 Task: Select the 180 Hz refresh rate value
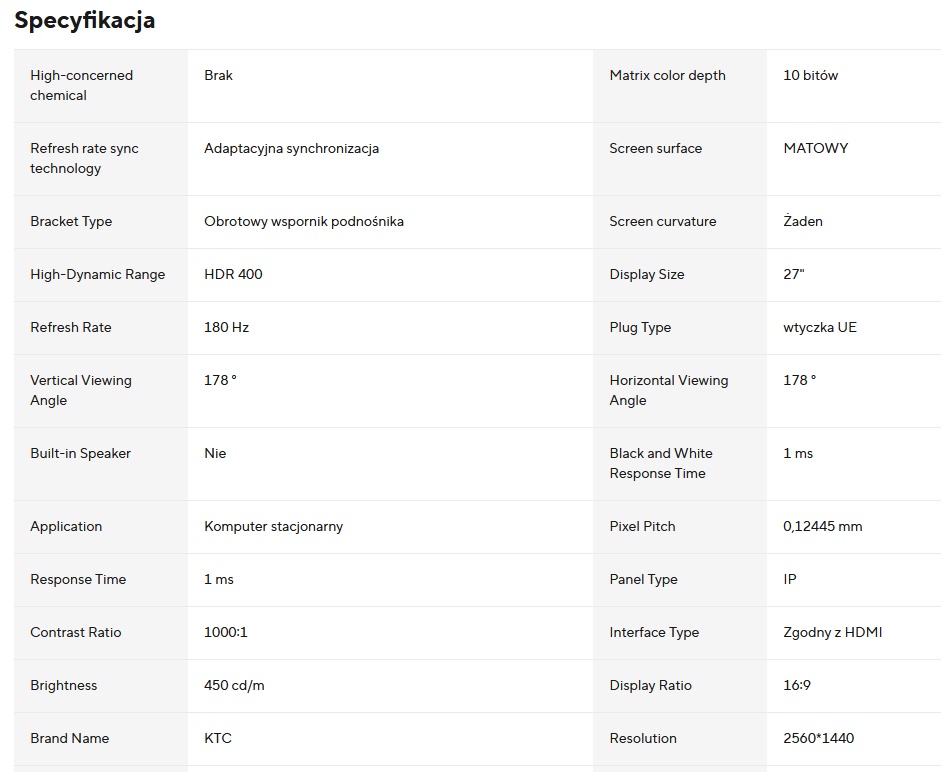[x=226, y=327]
